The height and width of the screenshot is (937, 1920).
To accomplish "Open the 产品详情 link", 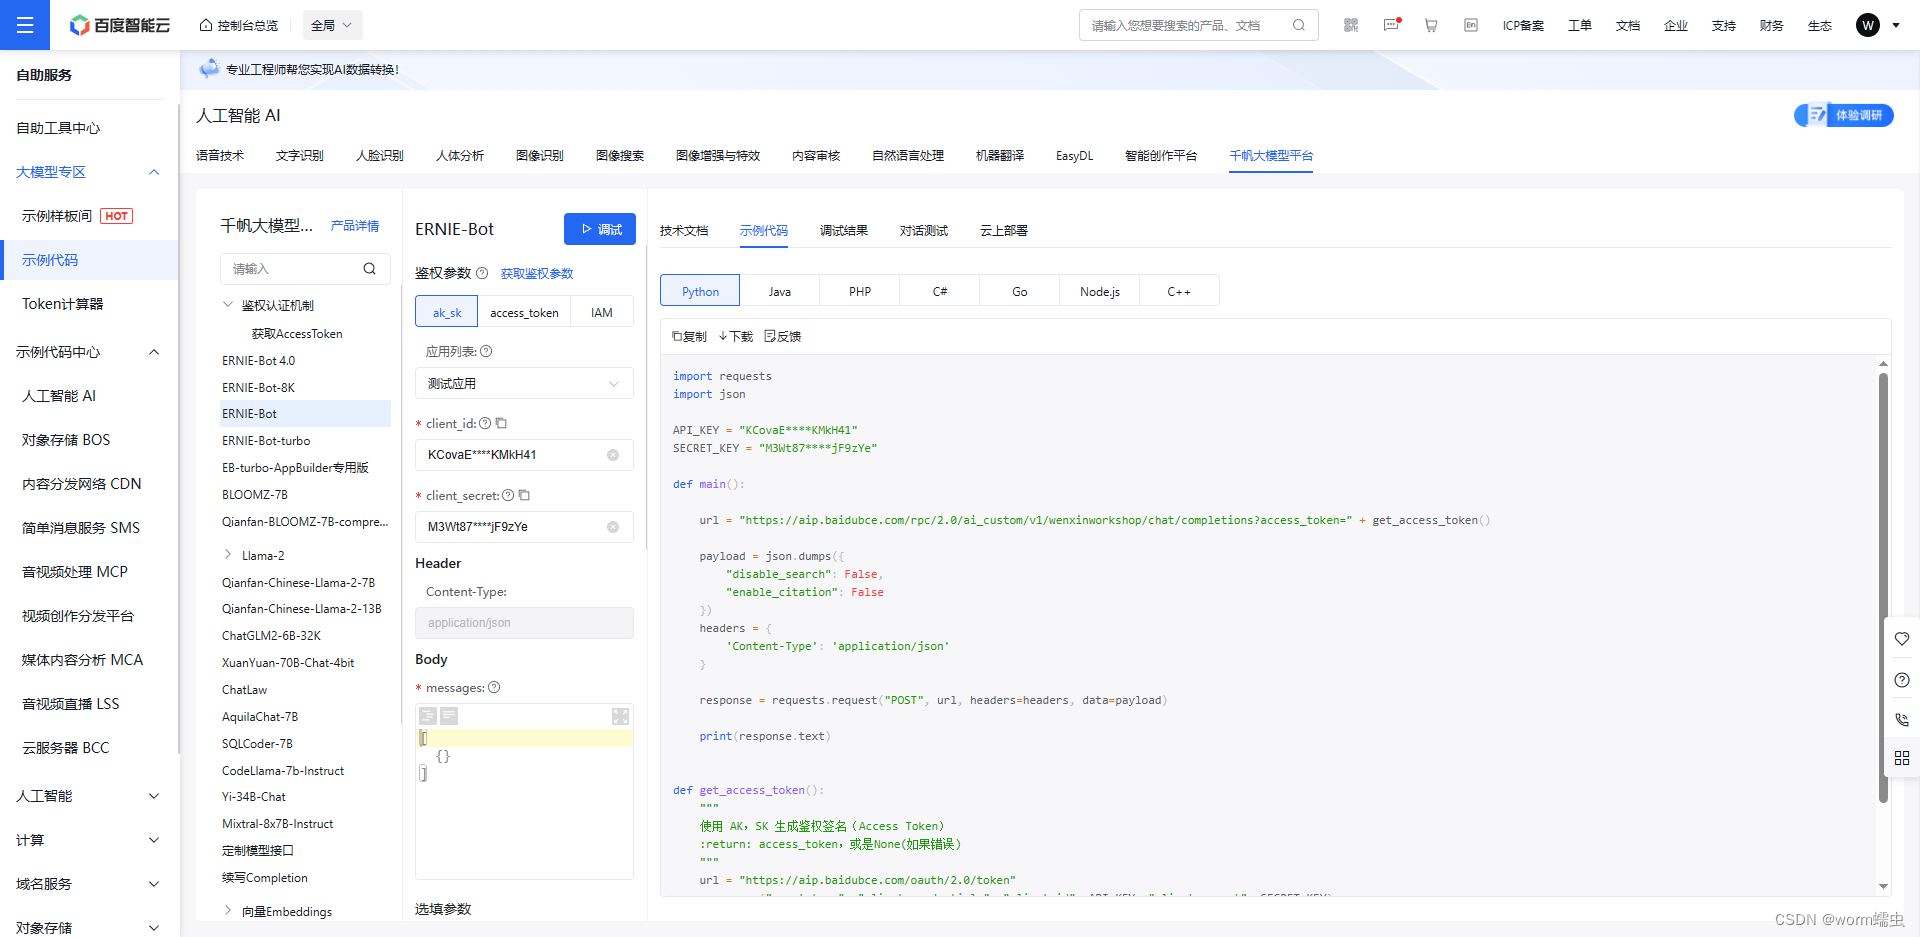I will pyautogui.click(x=355, y=226).
